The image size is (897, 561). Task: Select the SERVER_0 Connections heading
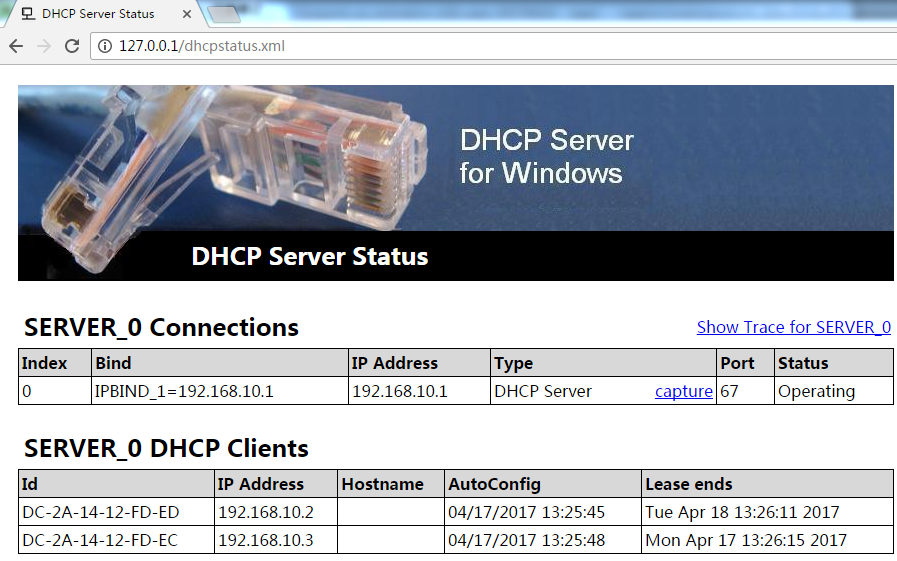coord(161,328)
